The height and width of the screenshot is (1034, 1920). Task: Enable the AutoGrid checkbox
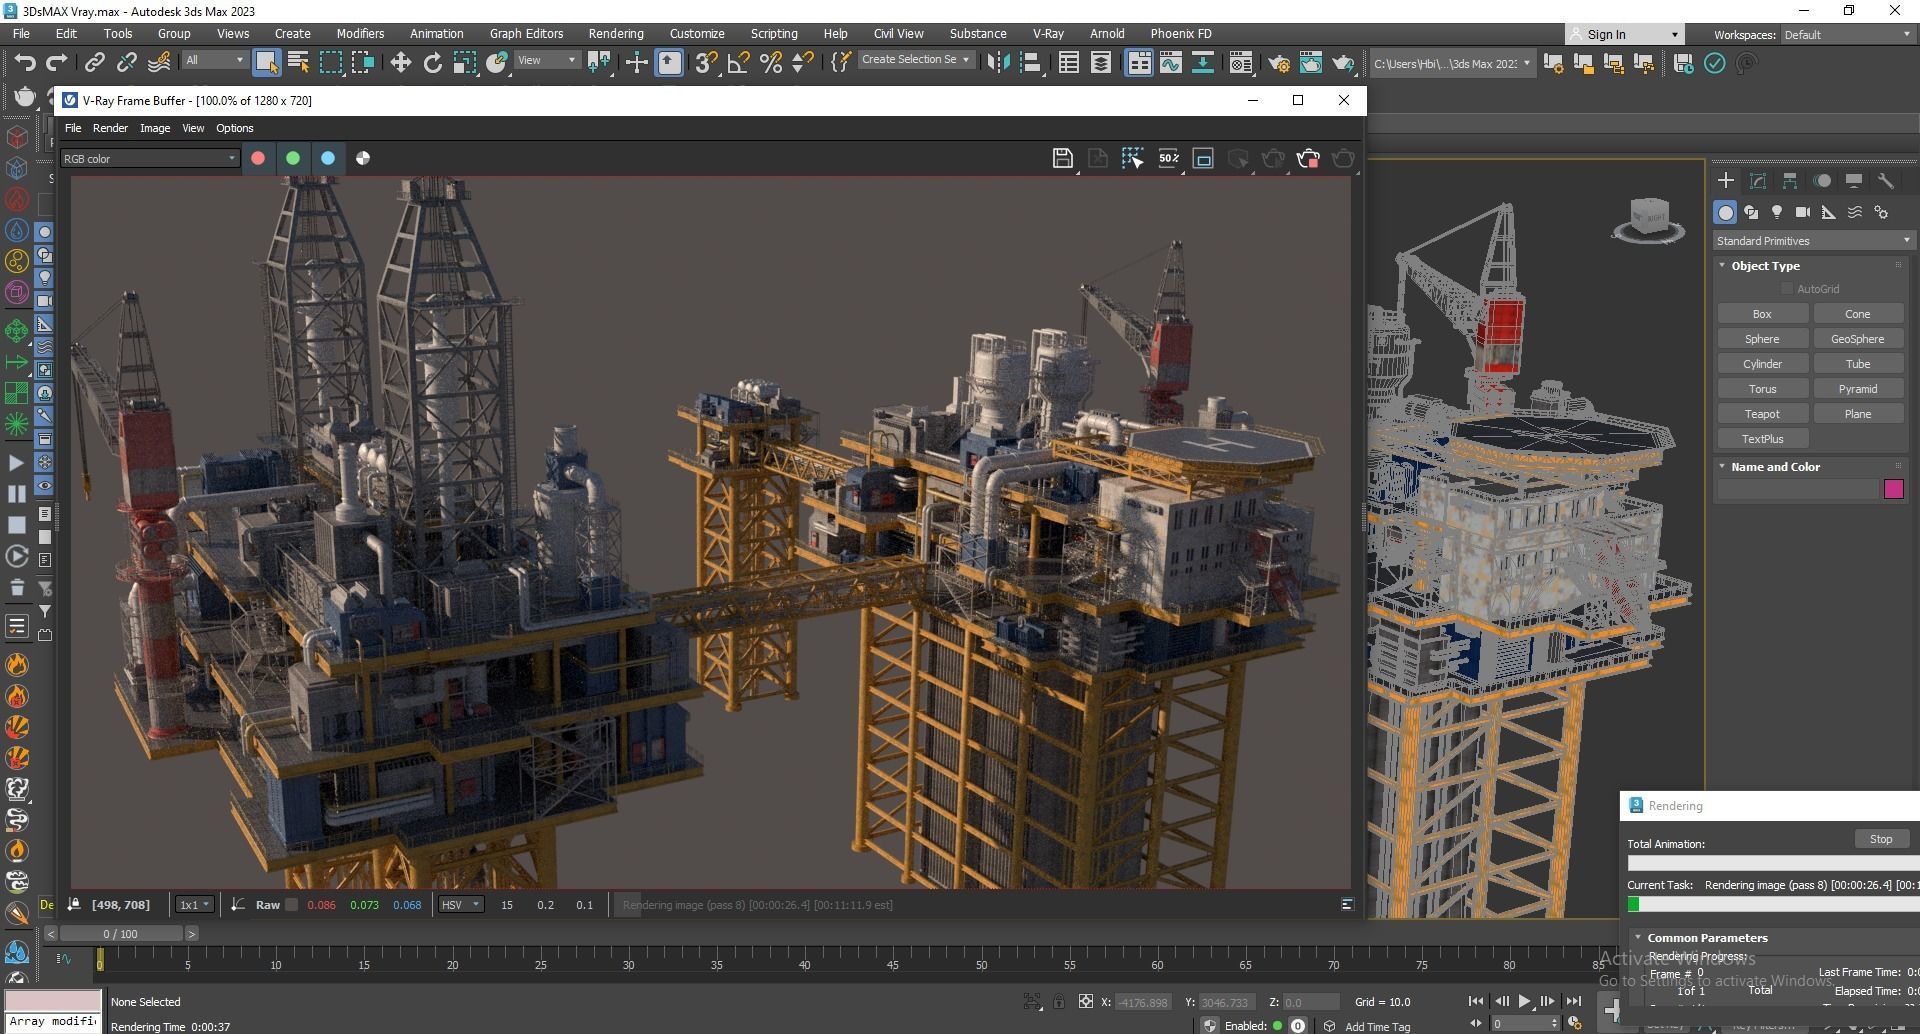pos(1787,289)
